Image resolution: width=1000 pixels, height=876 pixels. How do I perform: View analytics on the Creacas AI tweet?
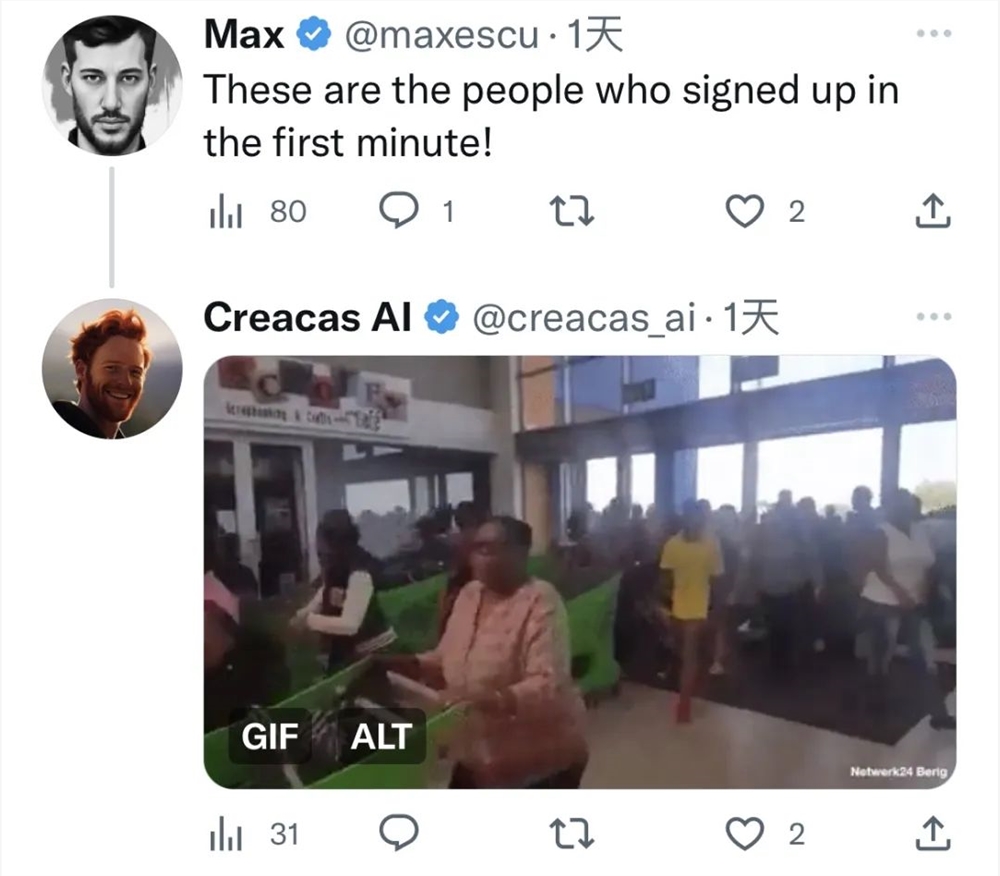[254, 834]
